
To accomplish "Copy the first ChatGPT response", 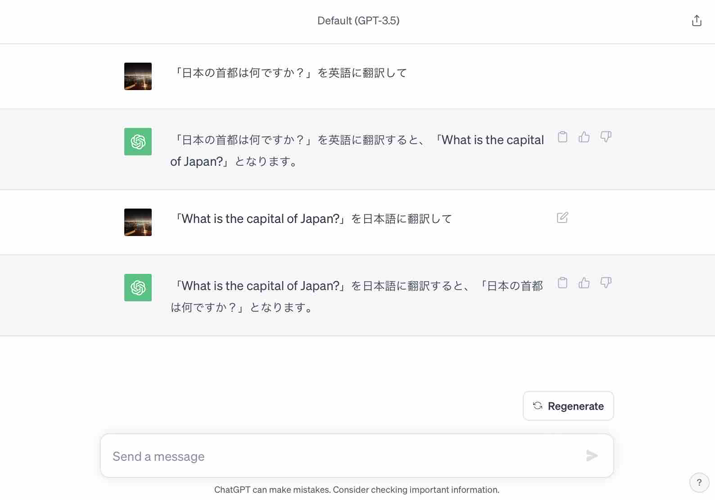I will pos(562,137).
